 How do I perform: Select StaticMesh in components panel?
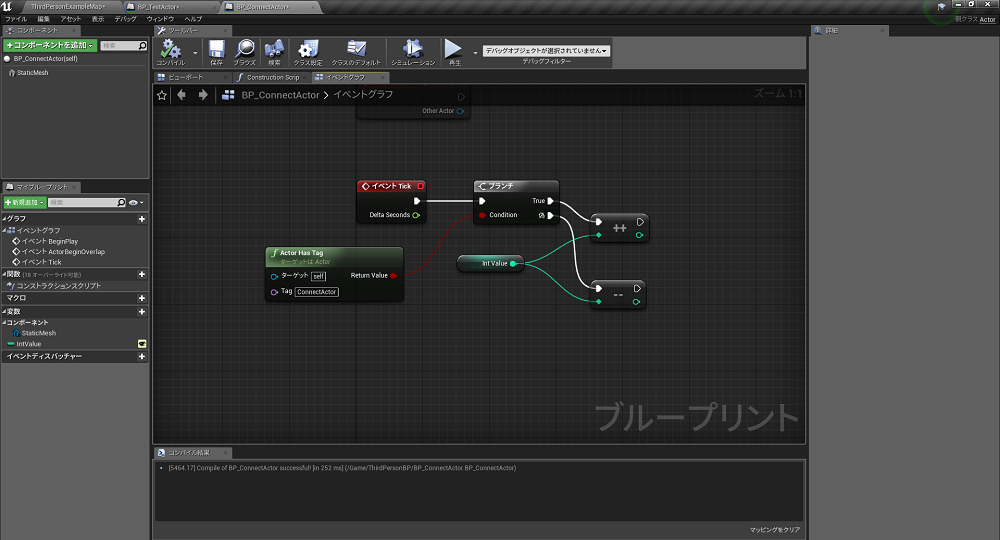(x=33, y=73)
